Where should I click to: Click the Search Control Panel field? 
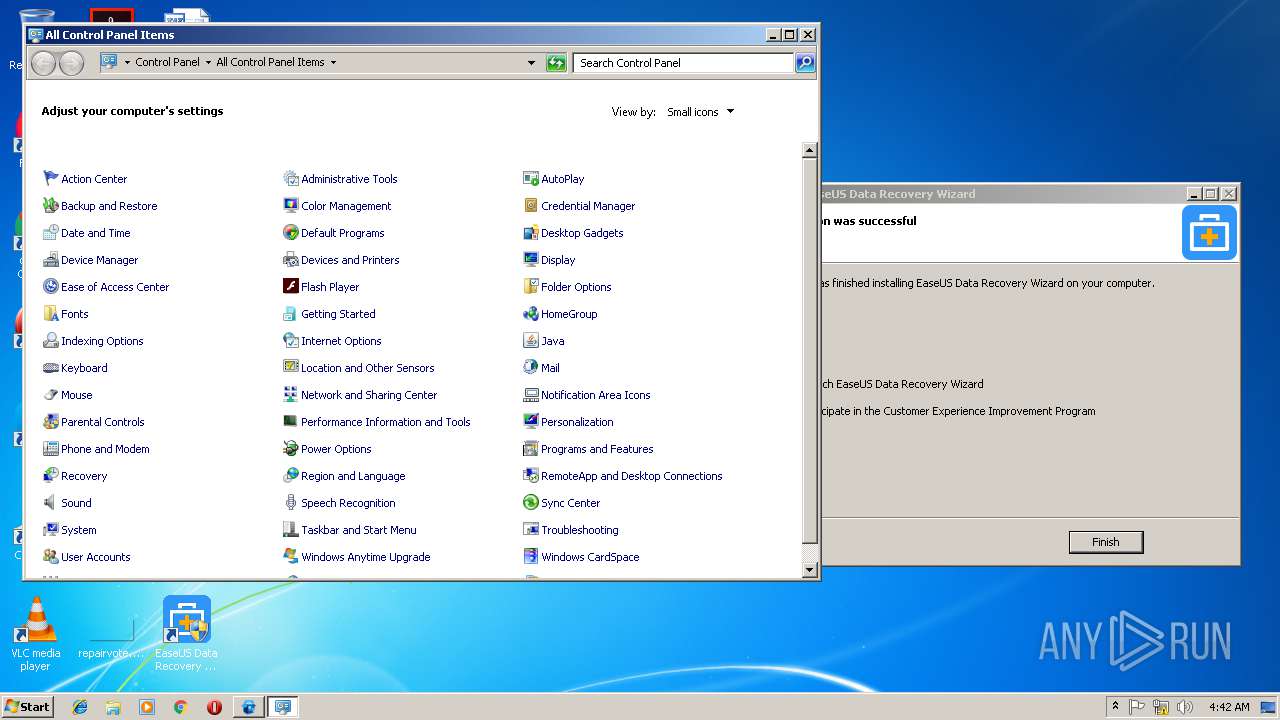684,63
